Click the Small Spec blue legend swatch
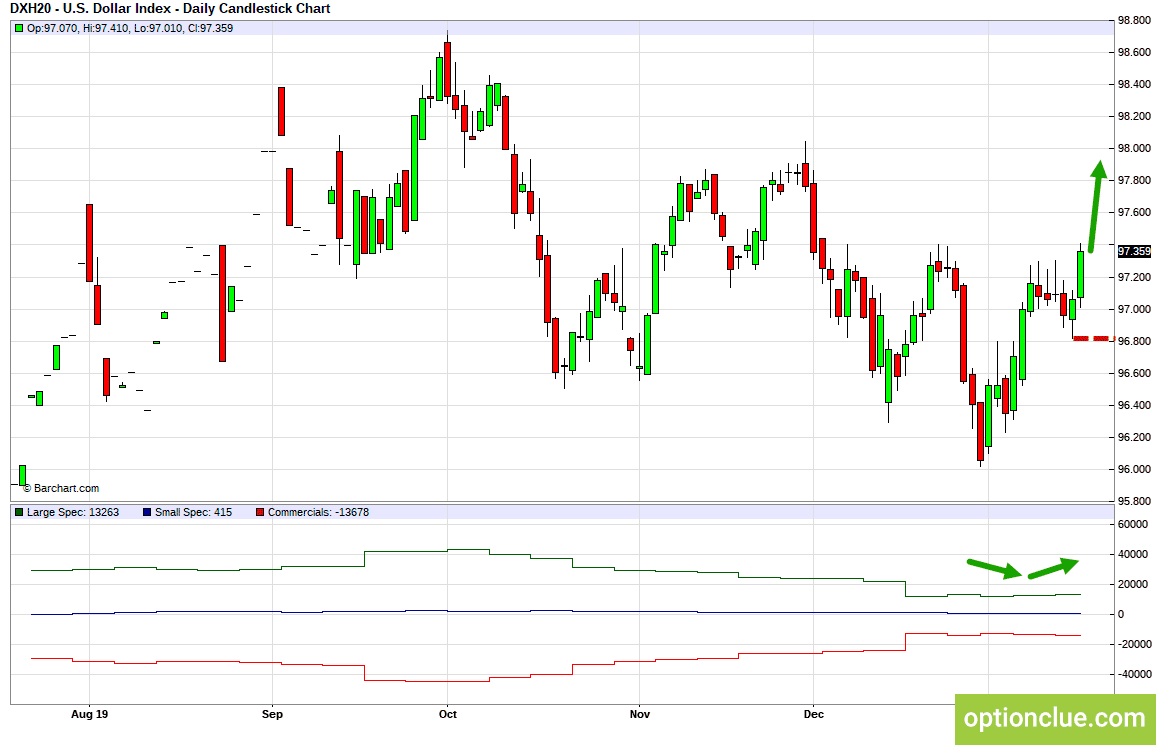The width and height of the screenshot is (1156, 745). coord(147,512)
